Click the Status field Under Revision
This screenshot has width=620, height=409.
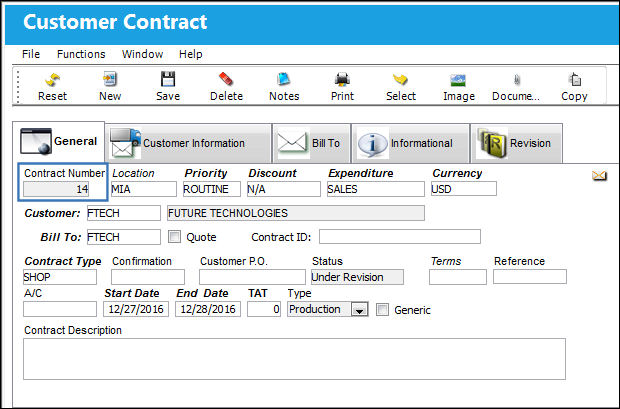[357, 277]
